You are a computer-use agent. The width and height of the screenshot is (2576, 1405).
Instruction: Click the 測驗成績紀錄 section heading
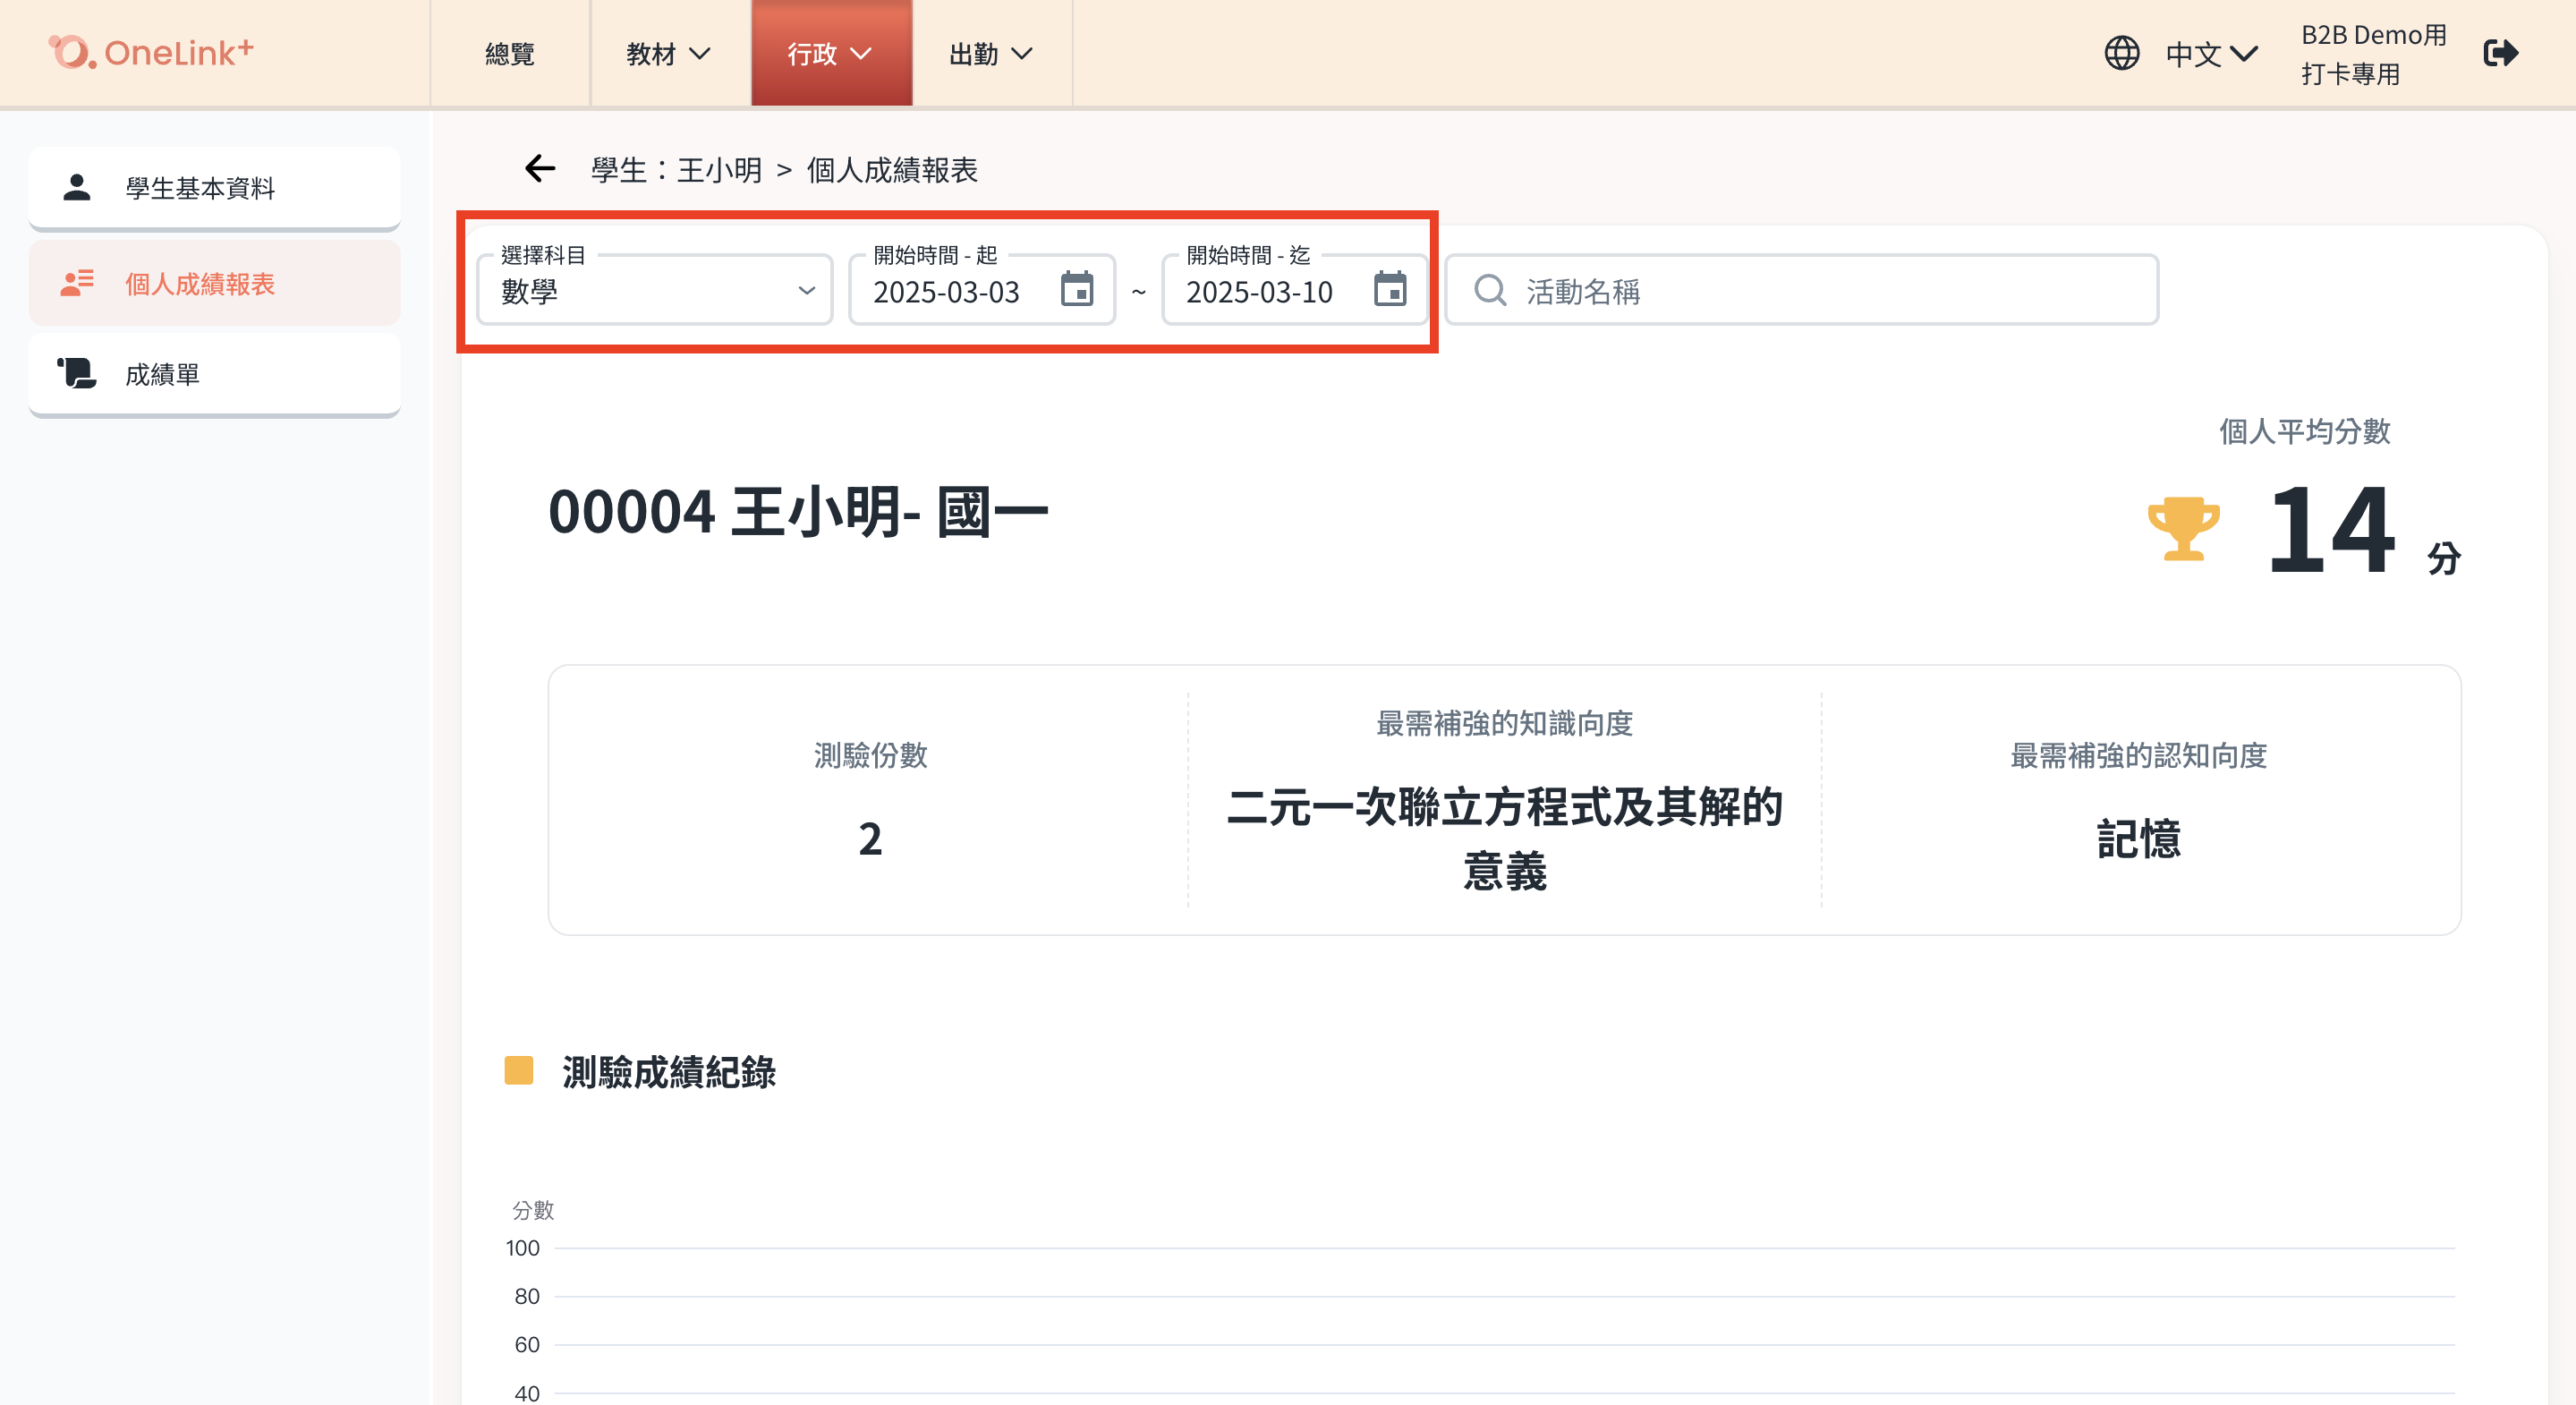point(669,1072)
